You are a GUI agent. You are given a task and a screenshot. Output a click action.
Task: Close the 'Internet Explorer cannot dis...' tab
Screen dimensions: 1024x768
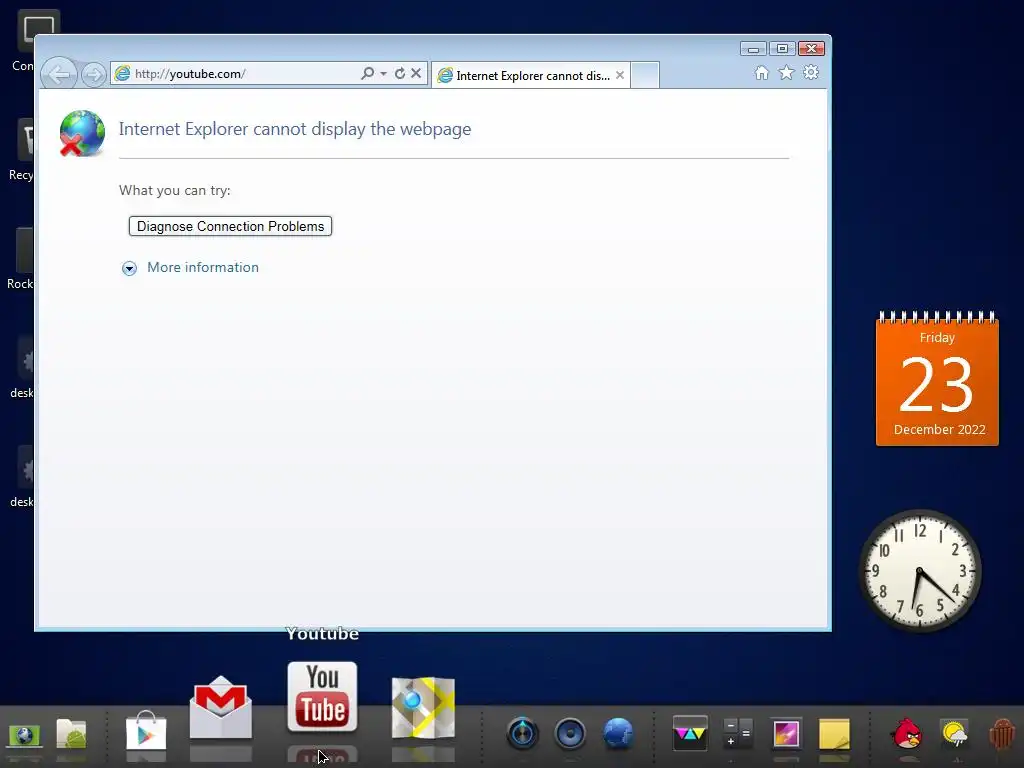[x=620, y=75]
